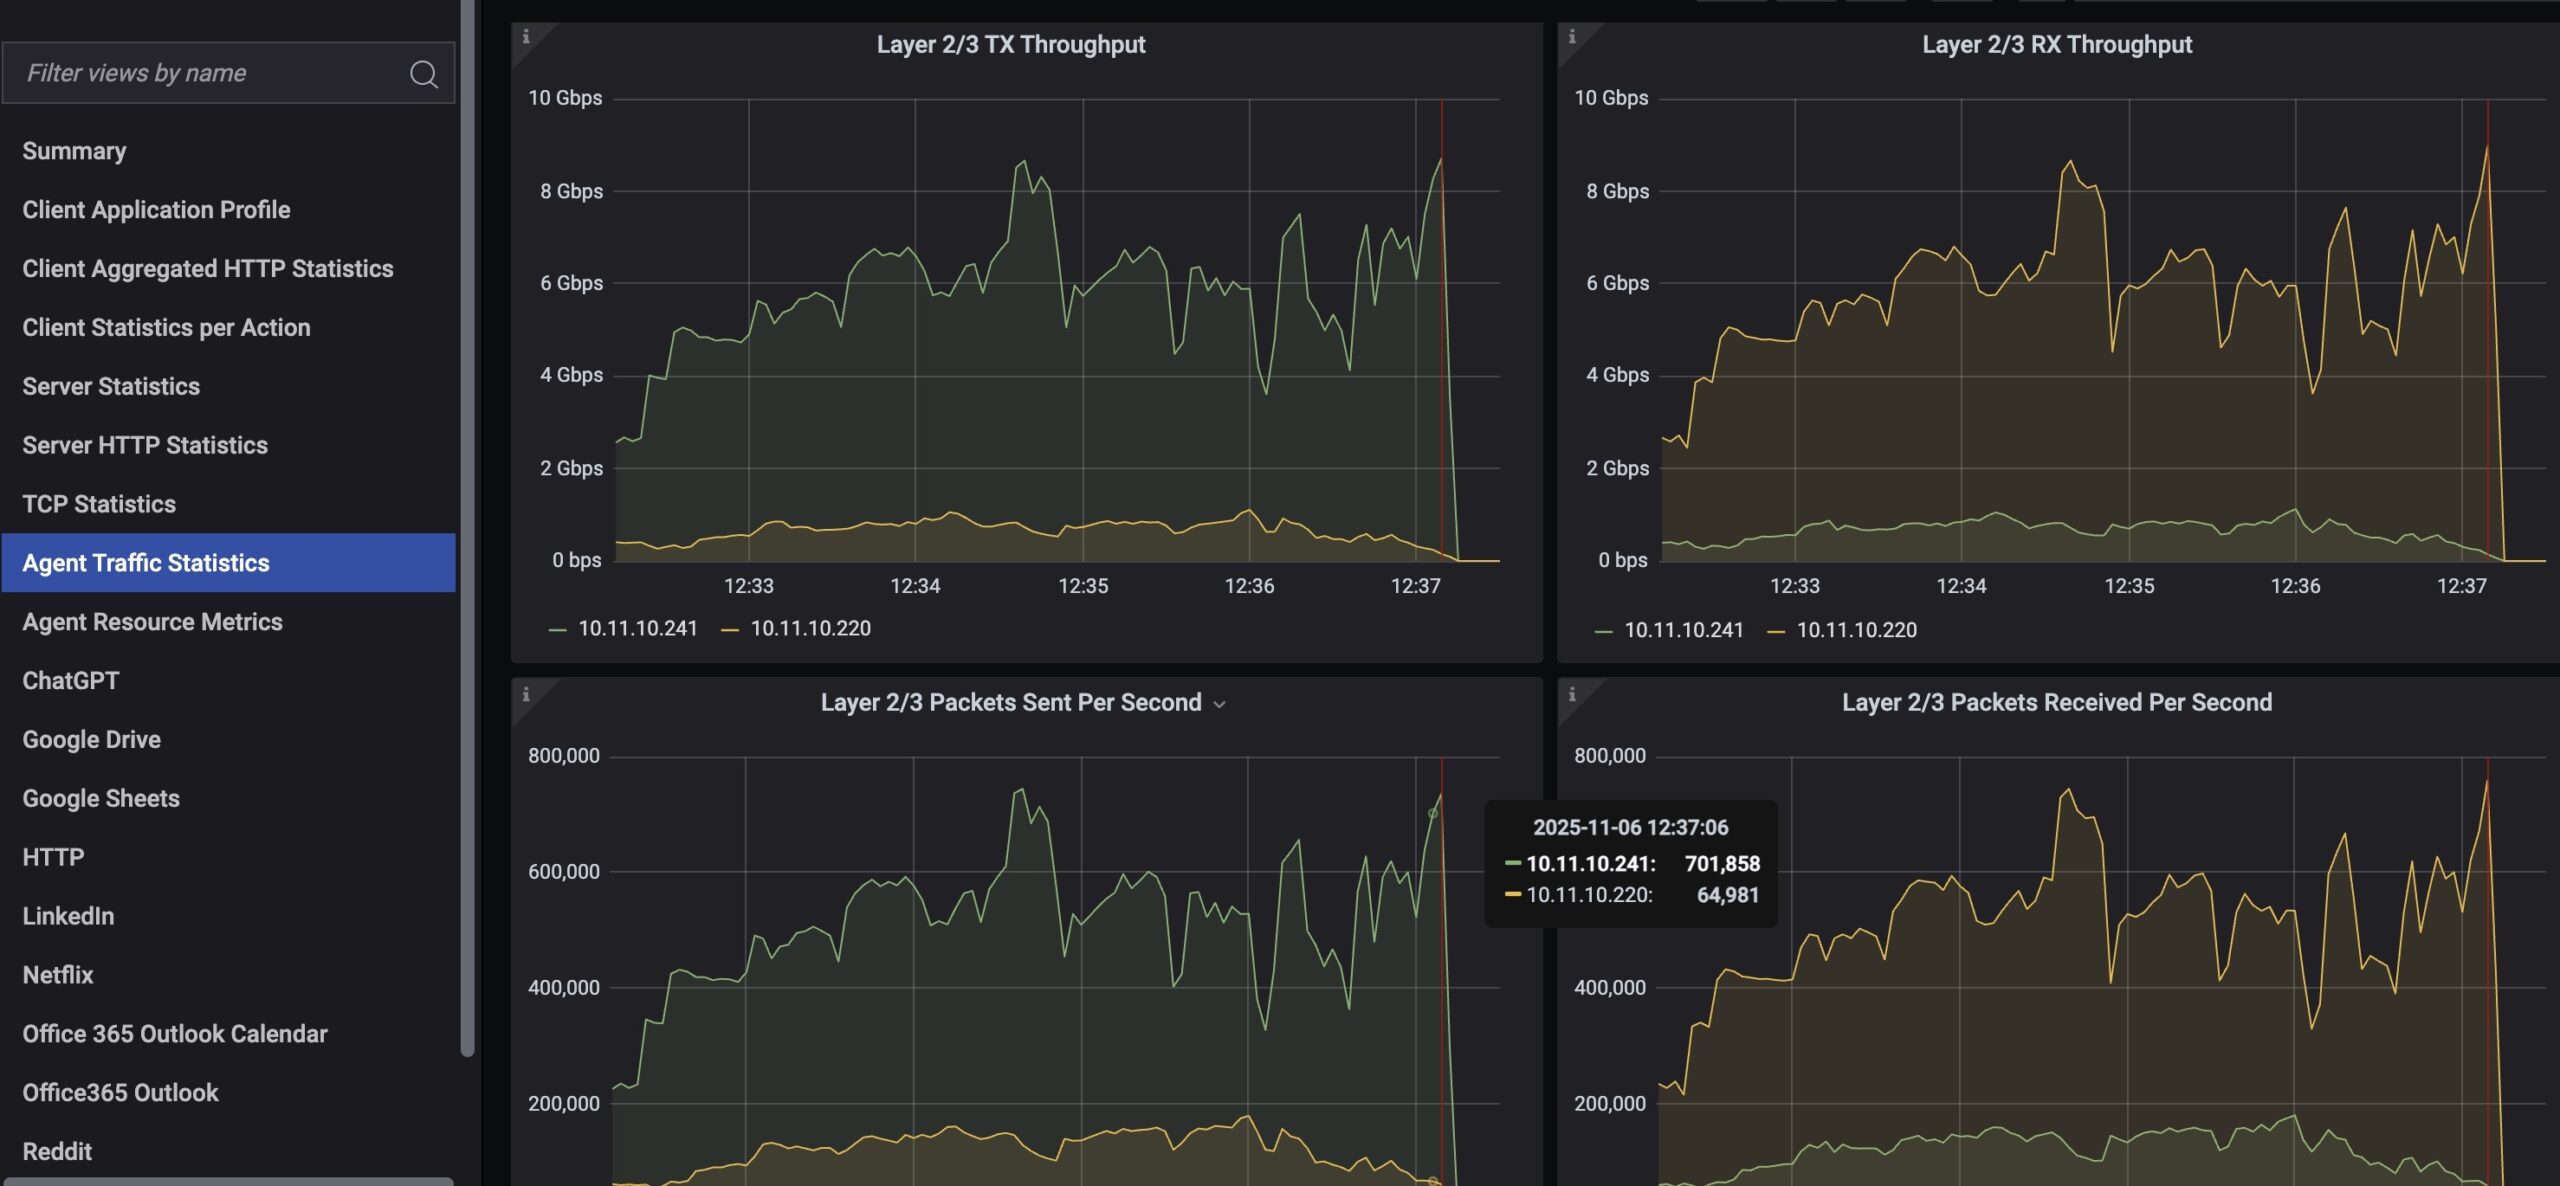Click the search magnifier icon in filter box
This screenshot has height=1186, width=2560.
tap(423, 74)
